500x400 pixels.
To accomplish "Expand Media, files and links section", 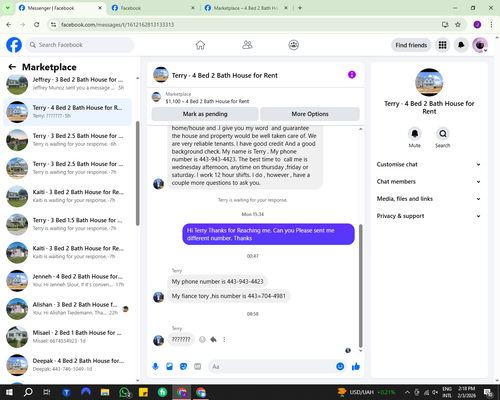I will [429, 199].
